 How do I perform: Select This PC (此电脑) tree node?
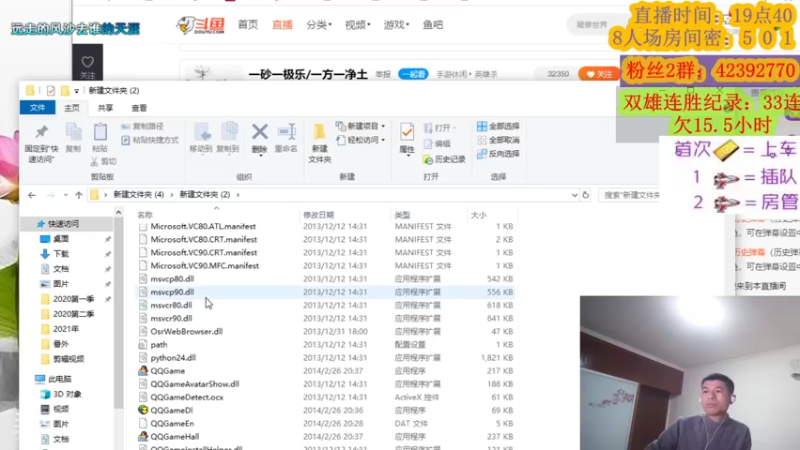[x=60, y=379]
